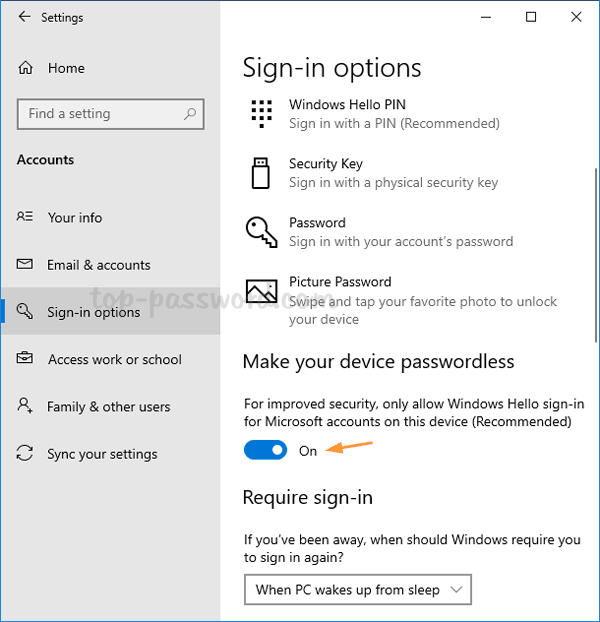Click the Sync your settings arrows icon
600x622 pixels.
pos(25,453)
